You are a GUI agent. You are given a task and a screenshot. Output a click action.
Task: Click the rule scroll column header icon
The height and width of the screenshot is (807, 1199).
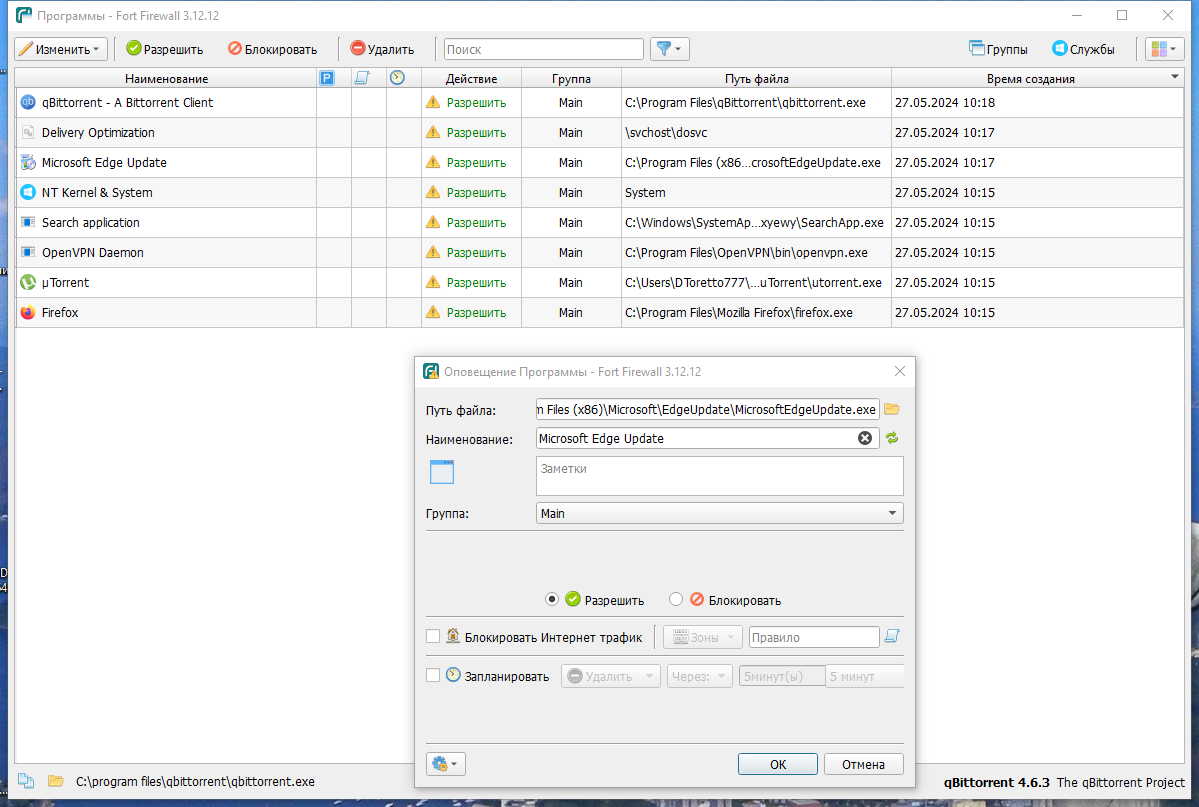[x=362, y=78]
